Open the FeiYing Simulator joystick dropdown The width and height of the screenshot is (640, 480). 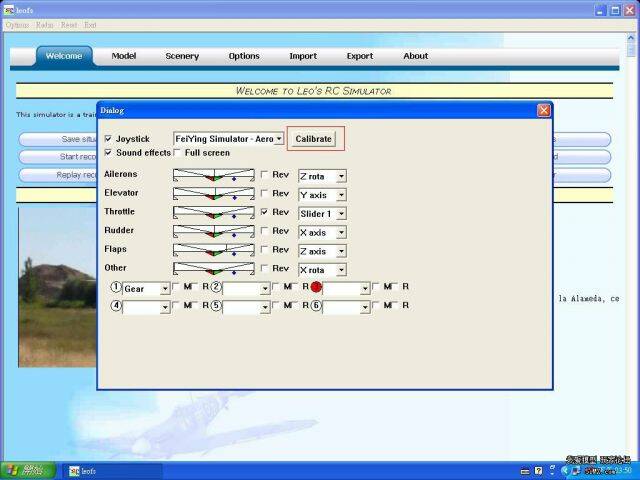coord(228,139)
